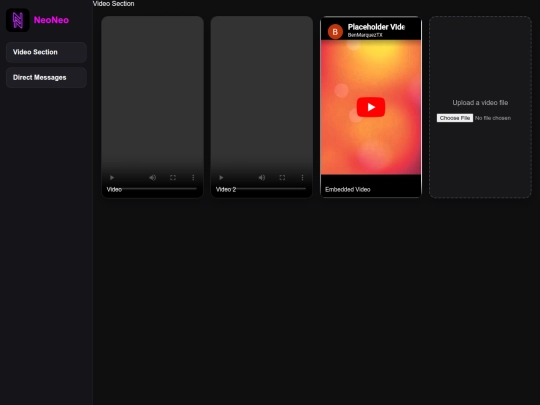Viewport: 540px width, 405px height.
Task: Play the embedded YouTube video
Action: click(371, 107)
